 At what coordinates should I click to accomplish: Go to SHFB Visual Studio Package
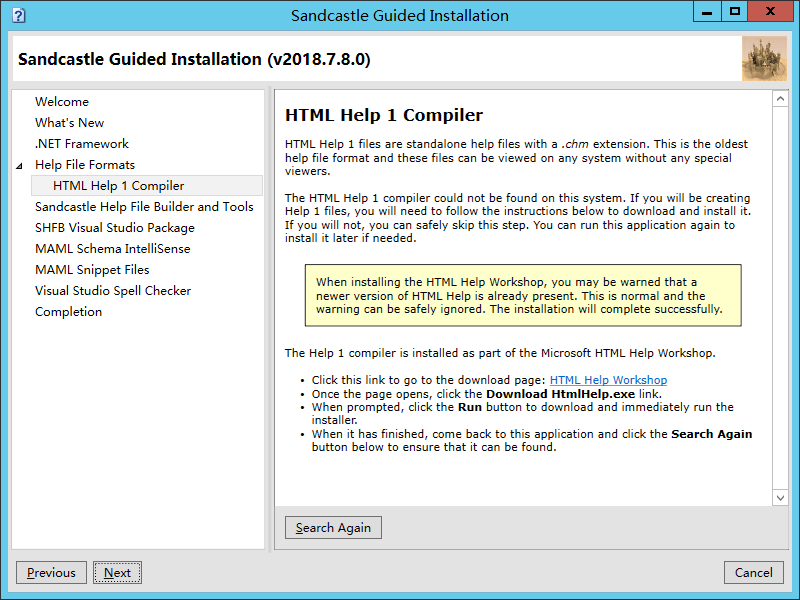[x=115, y=228]
